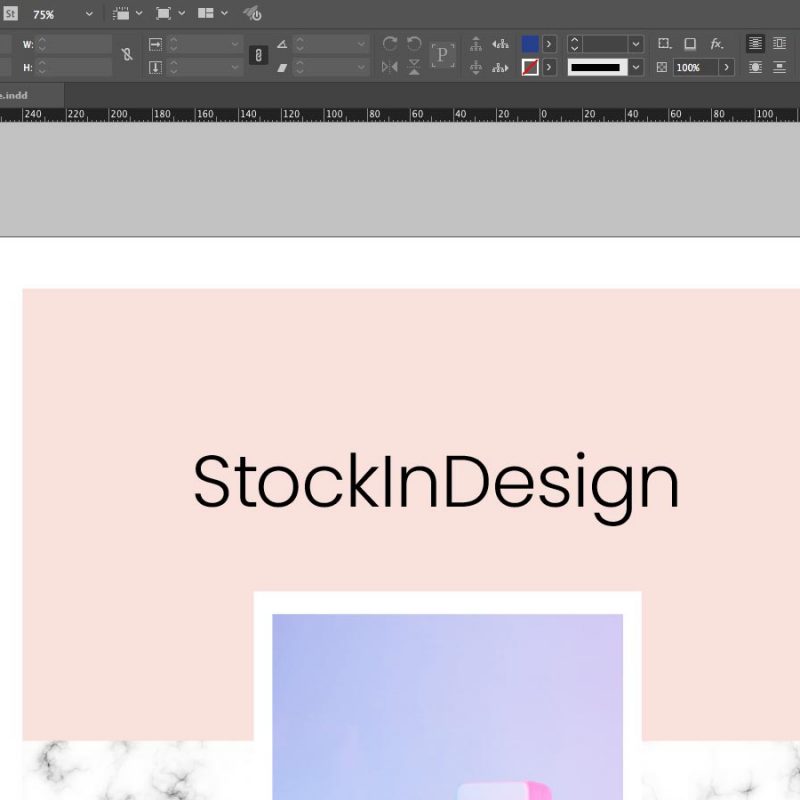Viewport: 800px width, 800px height.
Task: Open the fx effects menu
Action: (x=716, y=44)
